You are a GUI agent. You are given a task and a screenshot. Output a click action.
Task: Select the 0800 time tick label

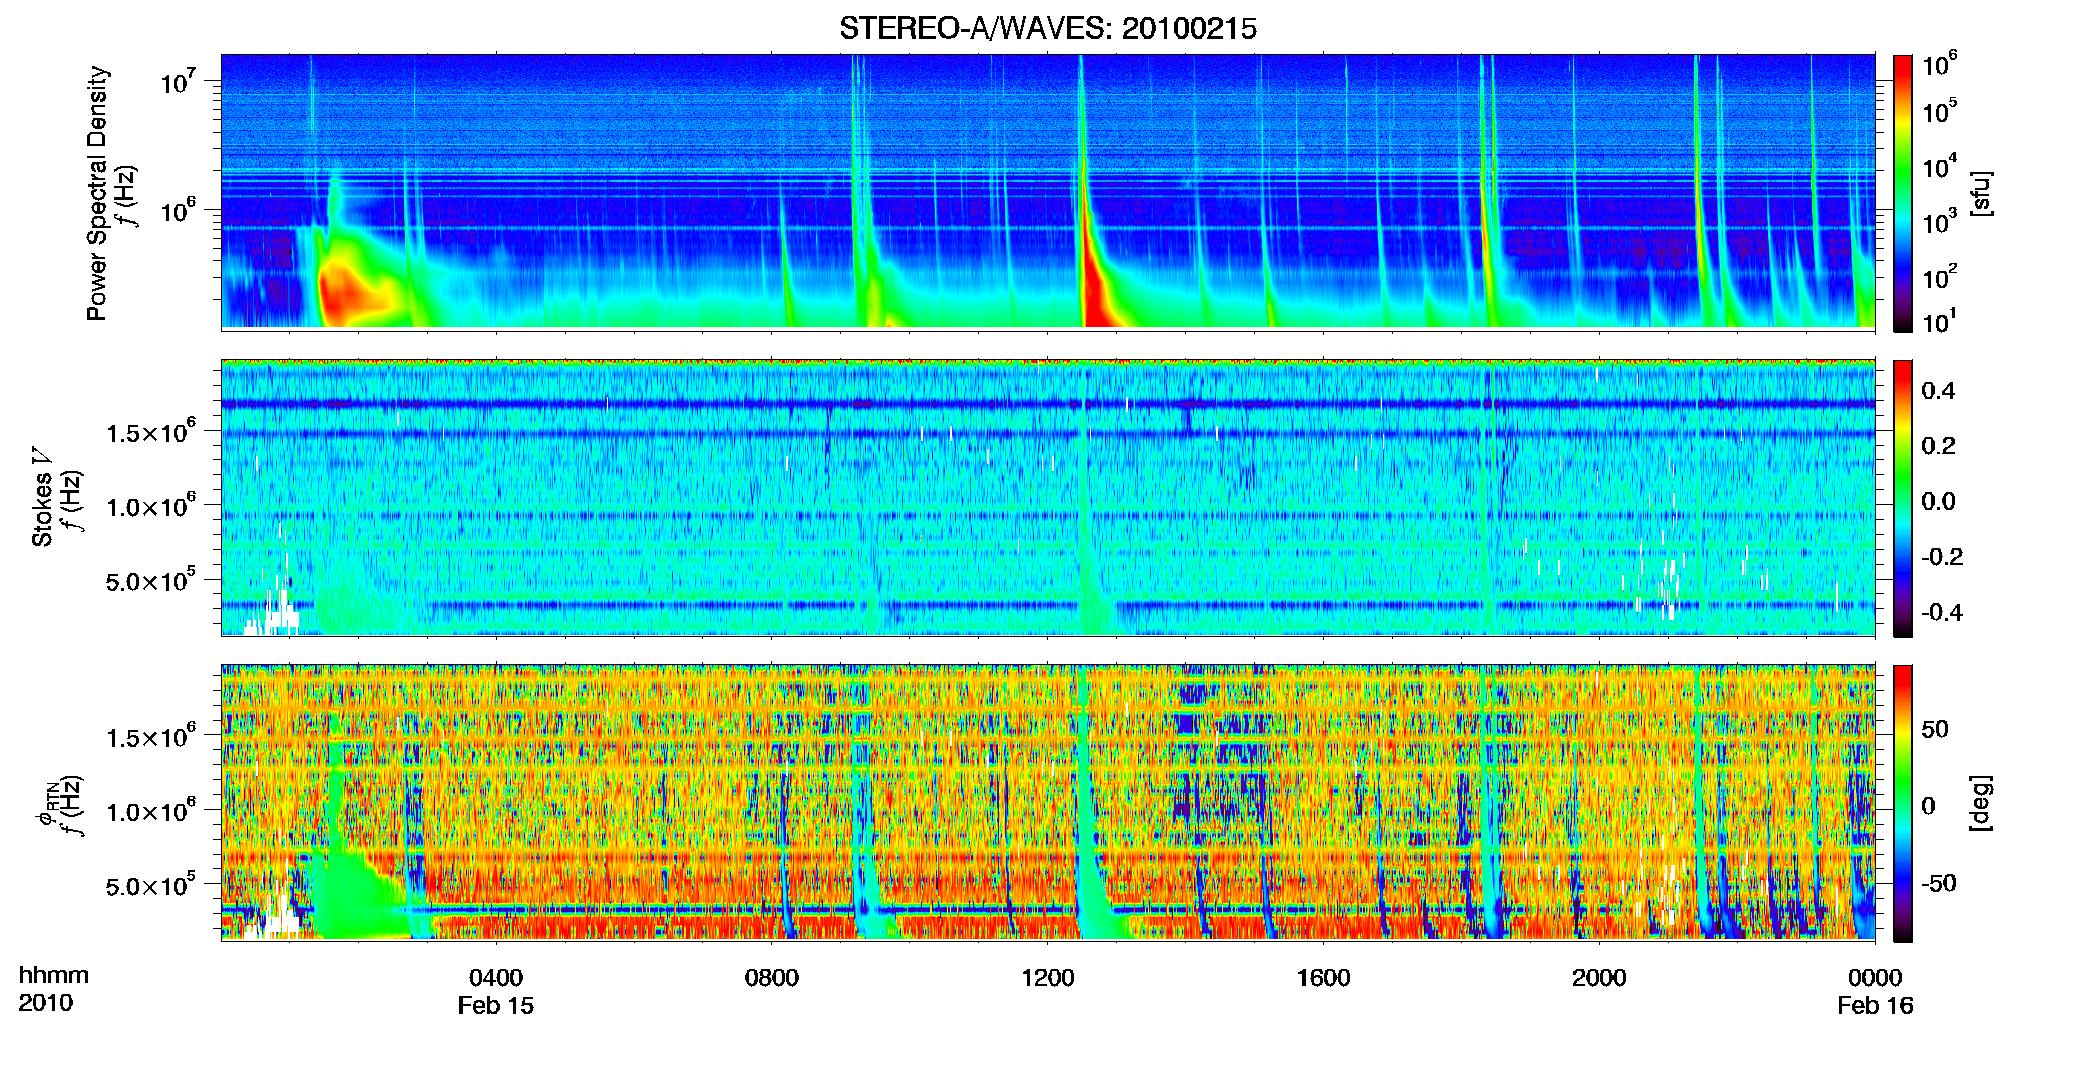772,978
